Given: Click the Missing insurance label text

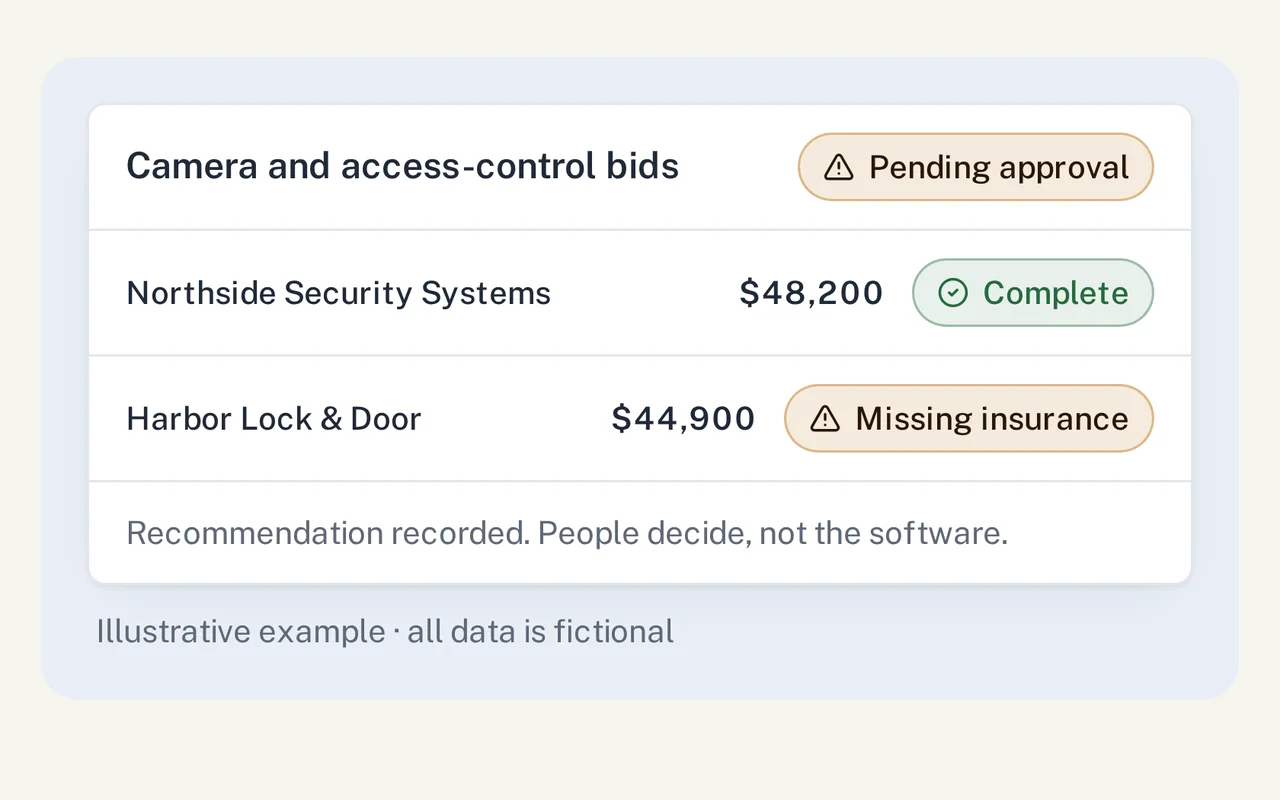Looking at the screenshot, I should coord(992,419).
